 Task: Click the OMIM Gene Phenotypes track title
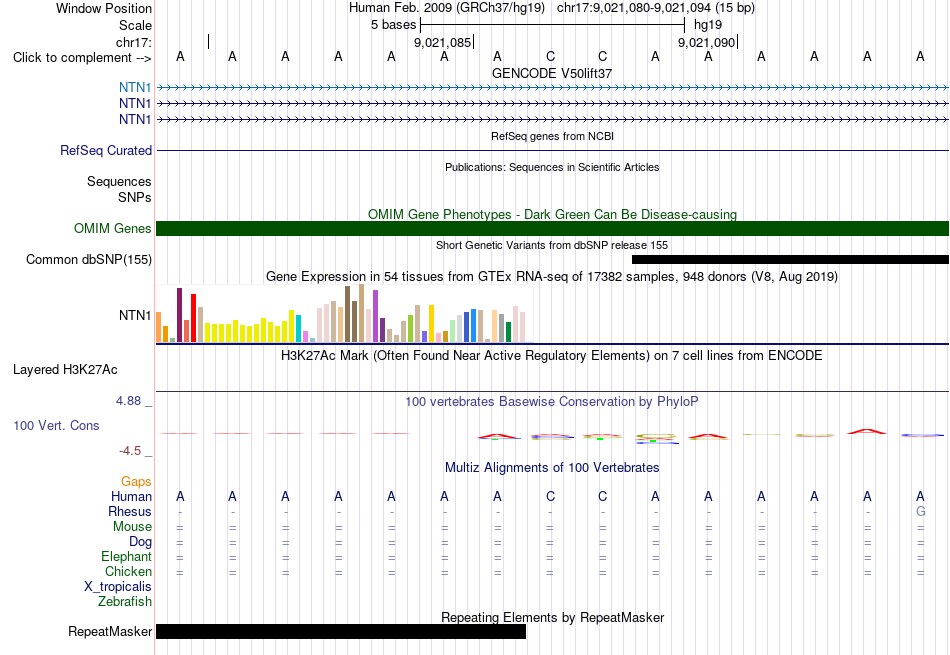coord(552,214)
